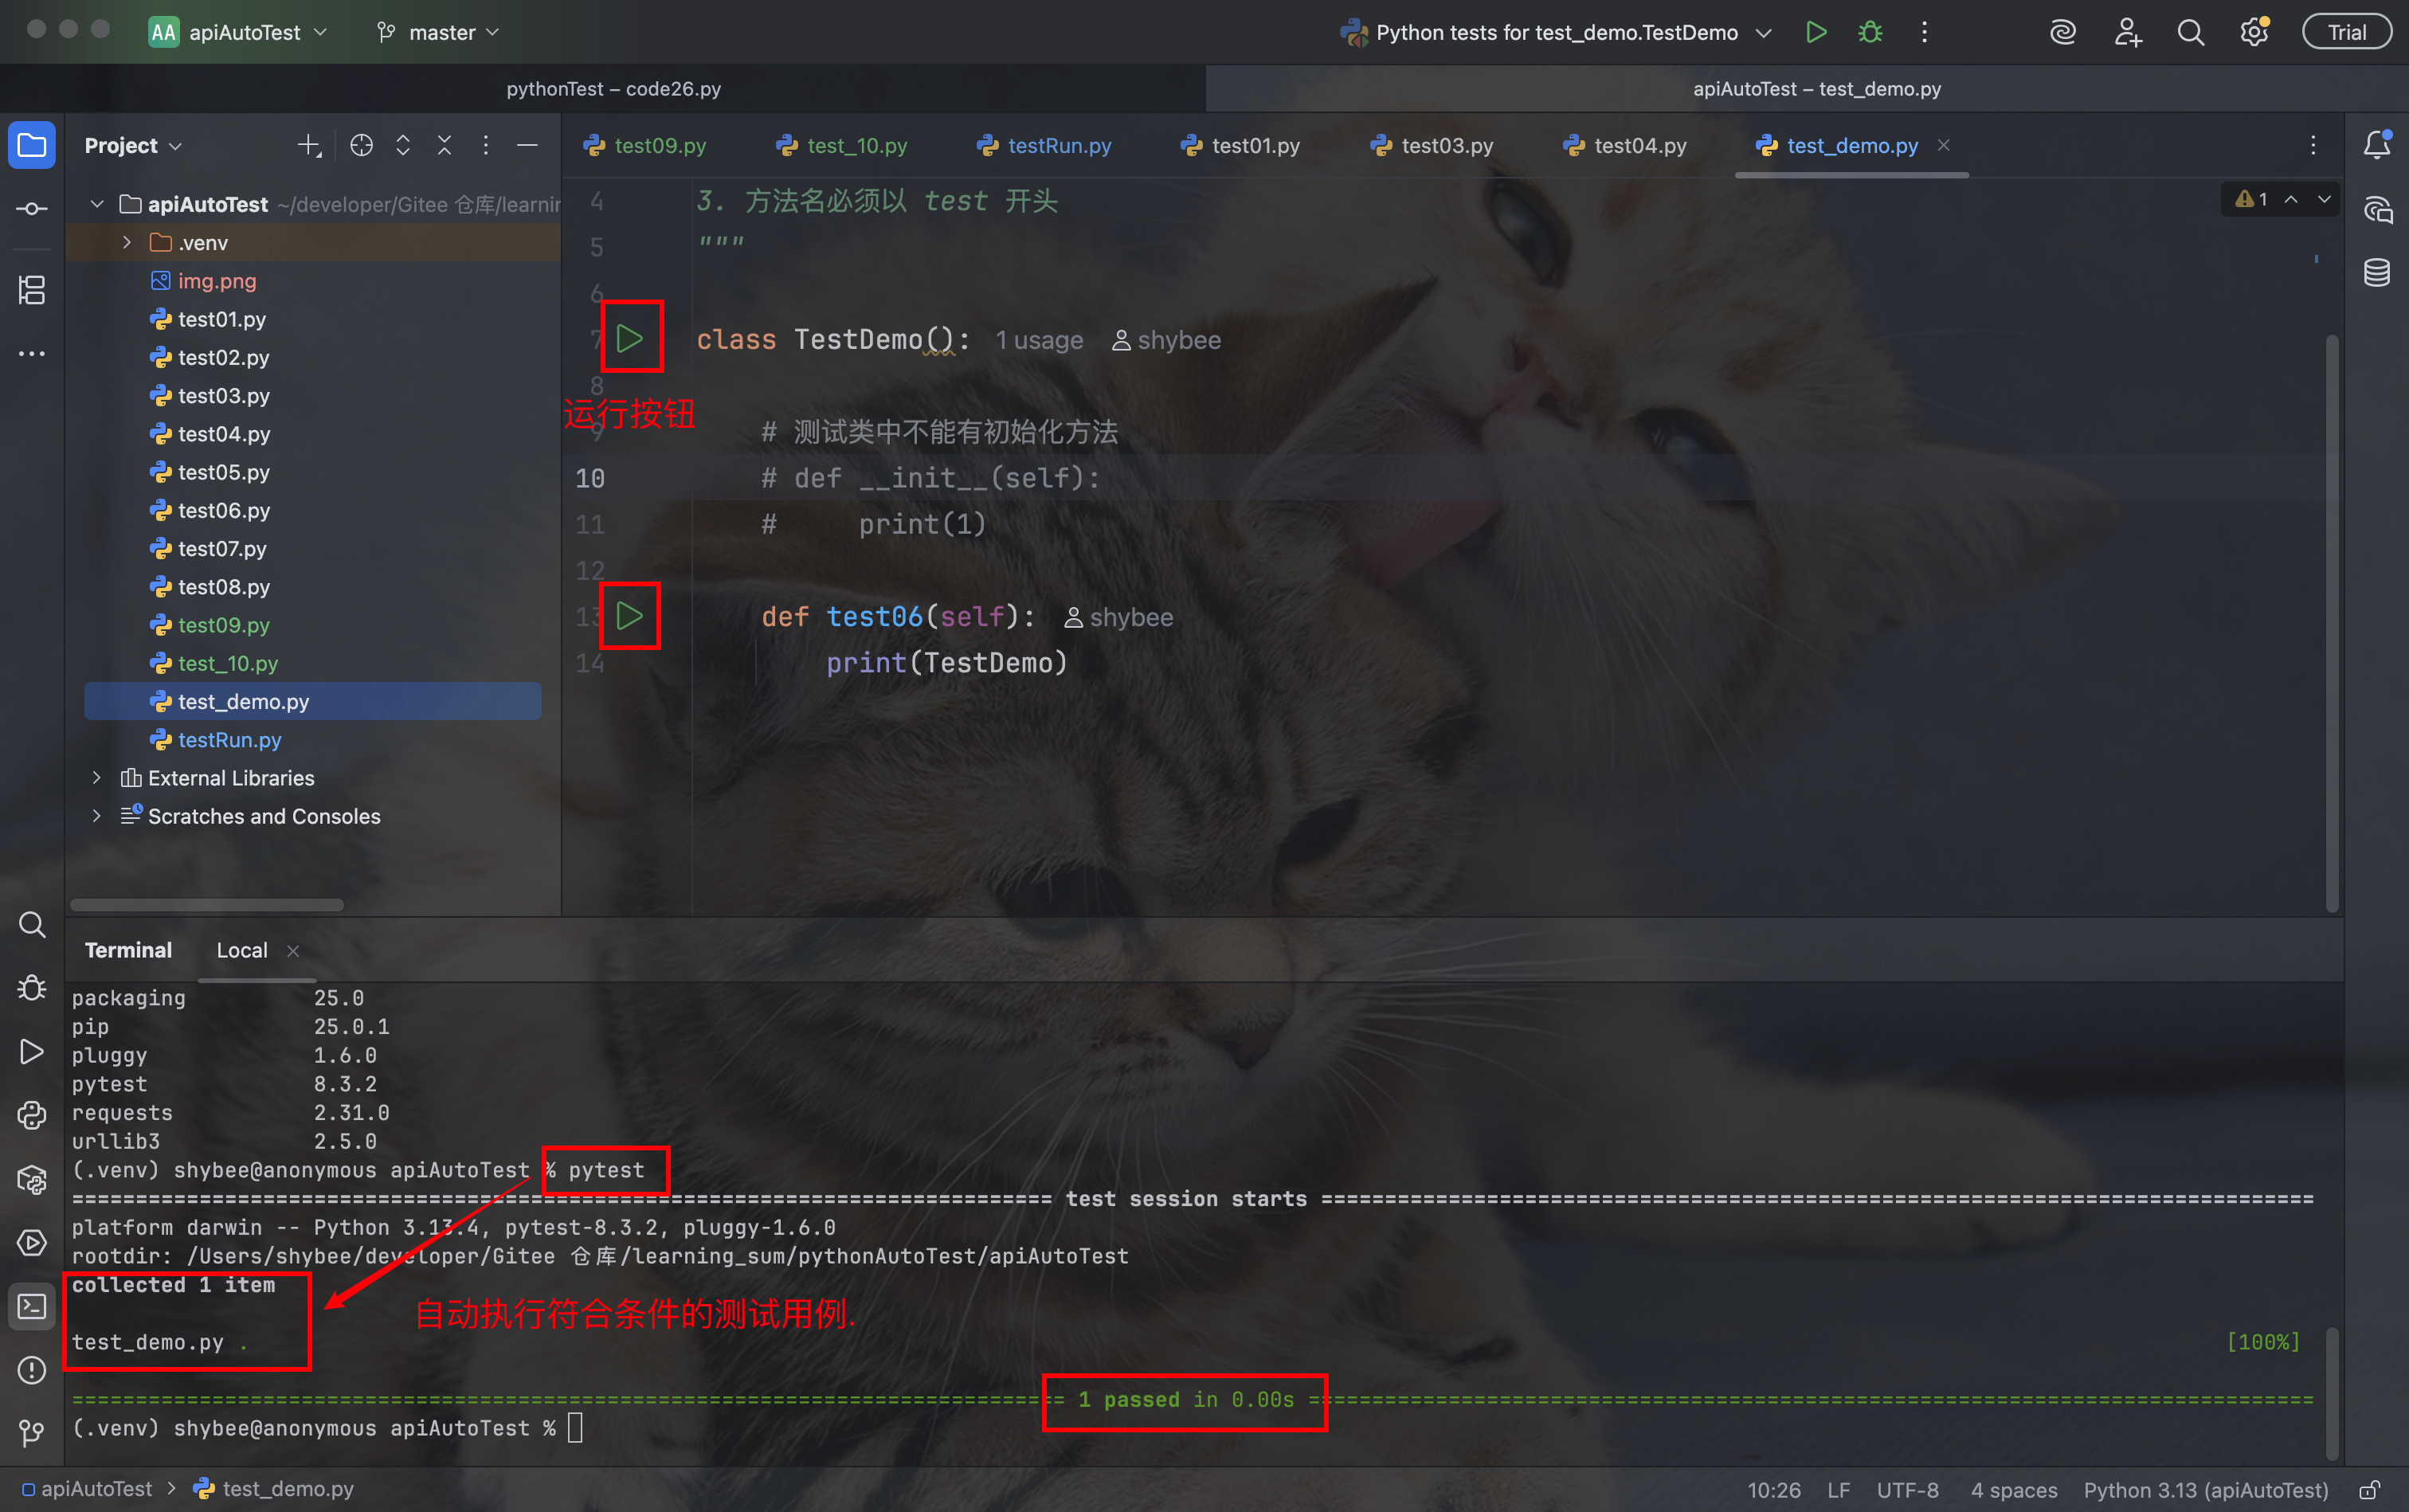Toggle the Project tool window folder button

(31, 145)
